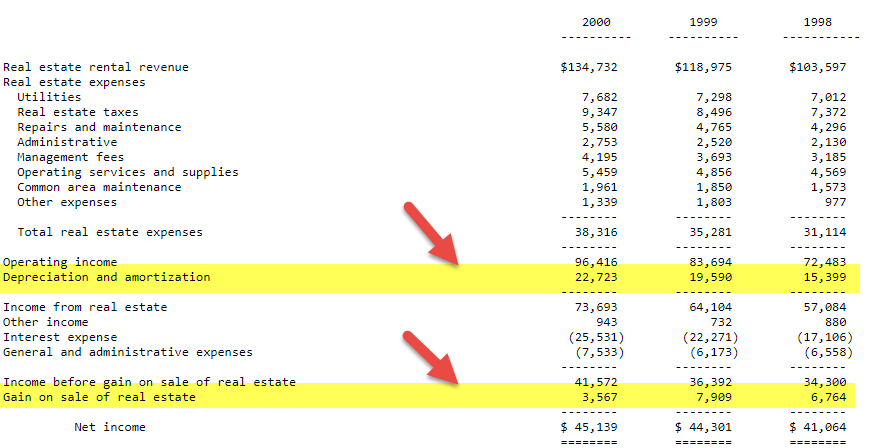Click the red arrow pointing to Depreciation row
This screenshot has height=448, width=870.
coord(430,235)
